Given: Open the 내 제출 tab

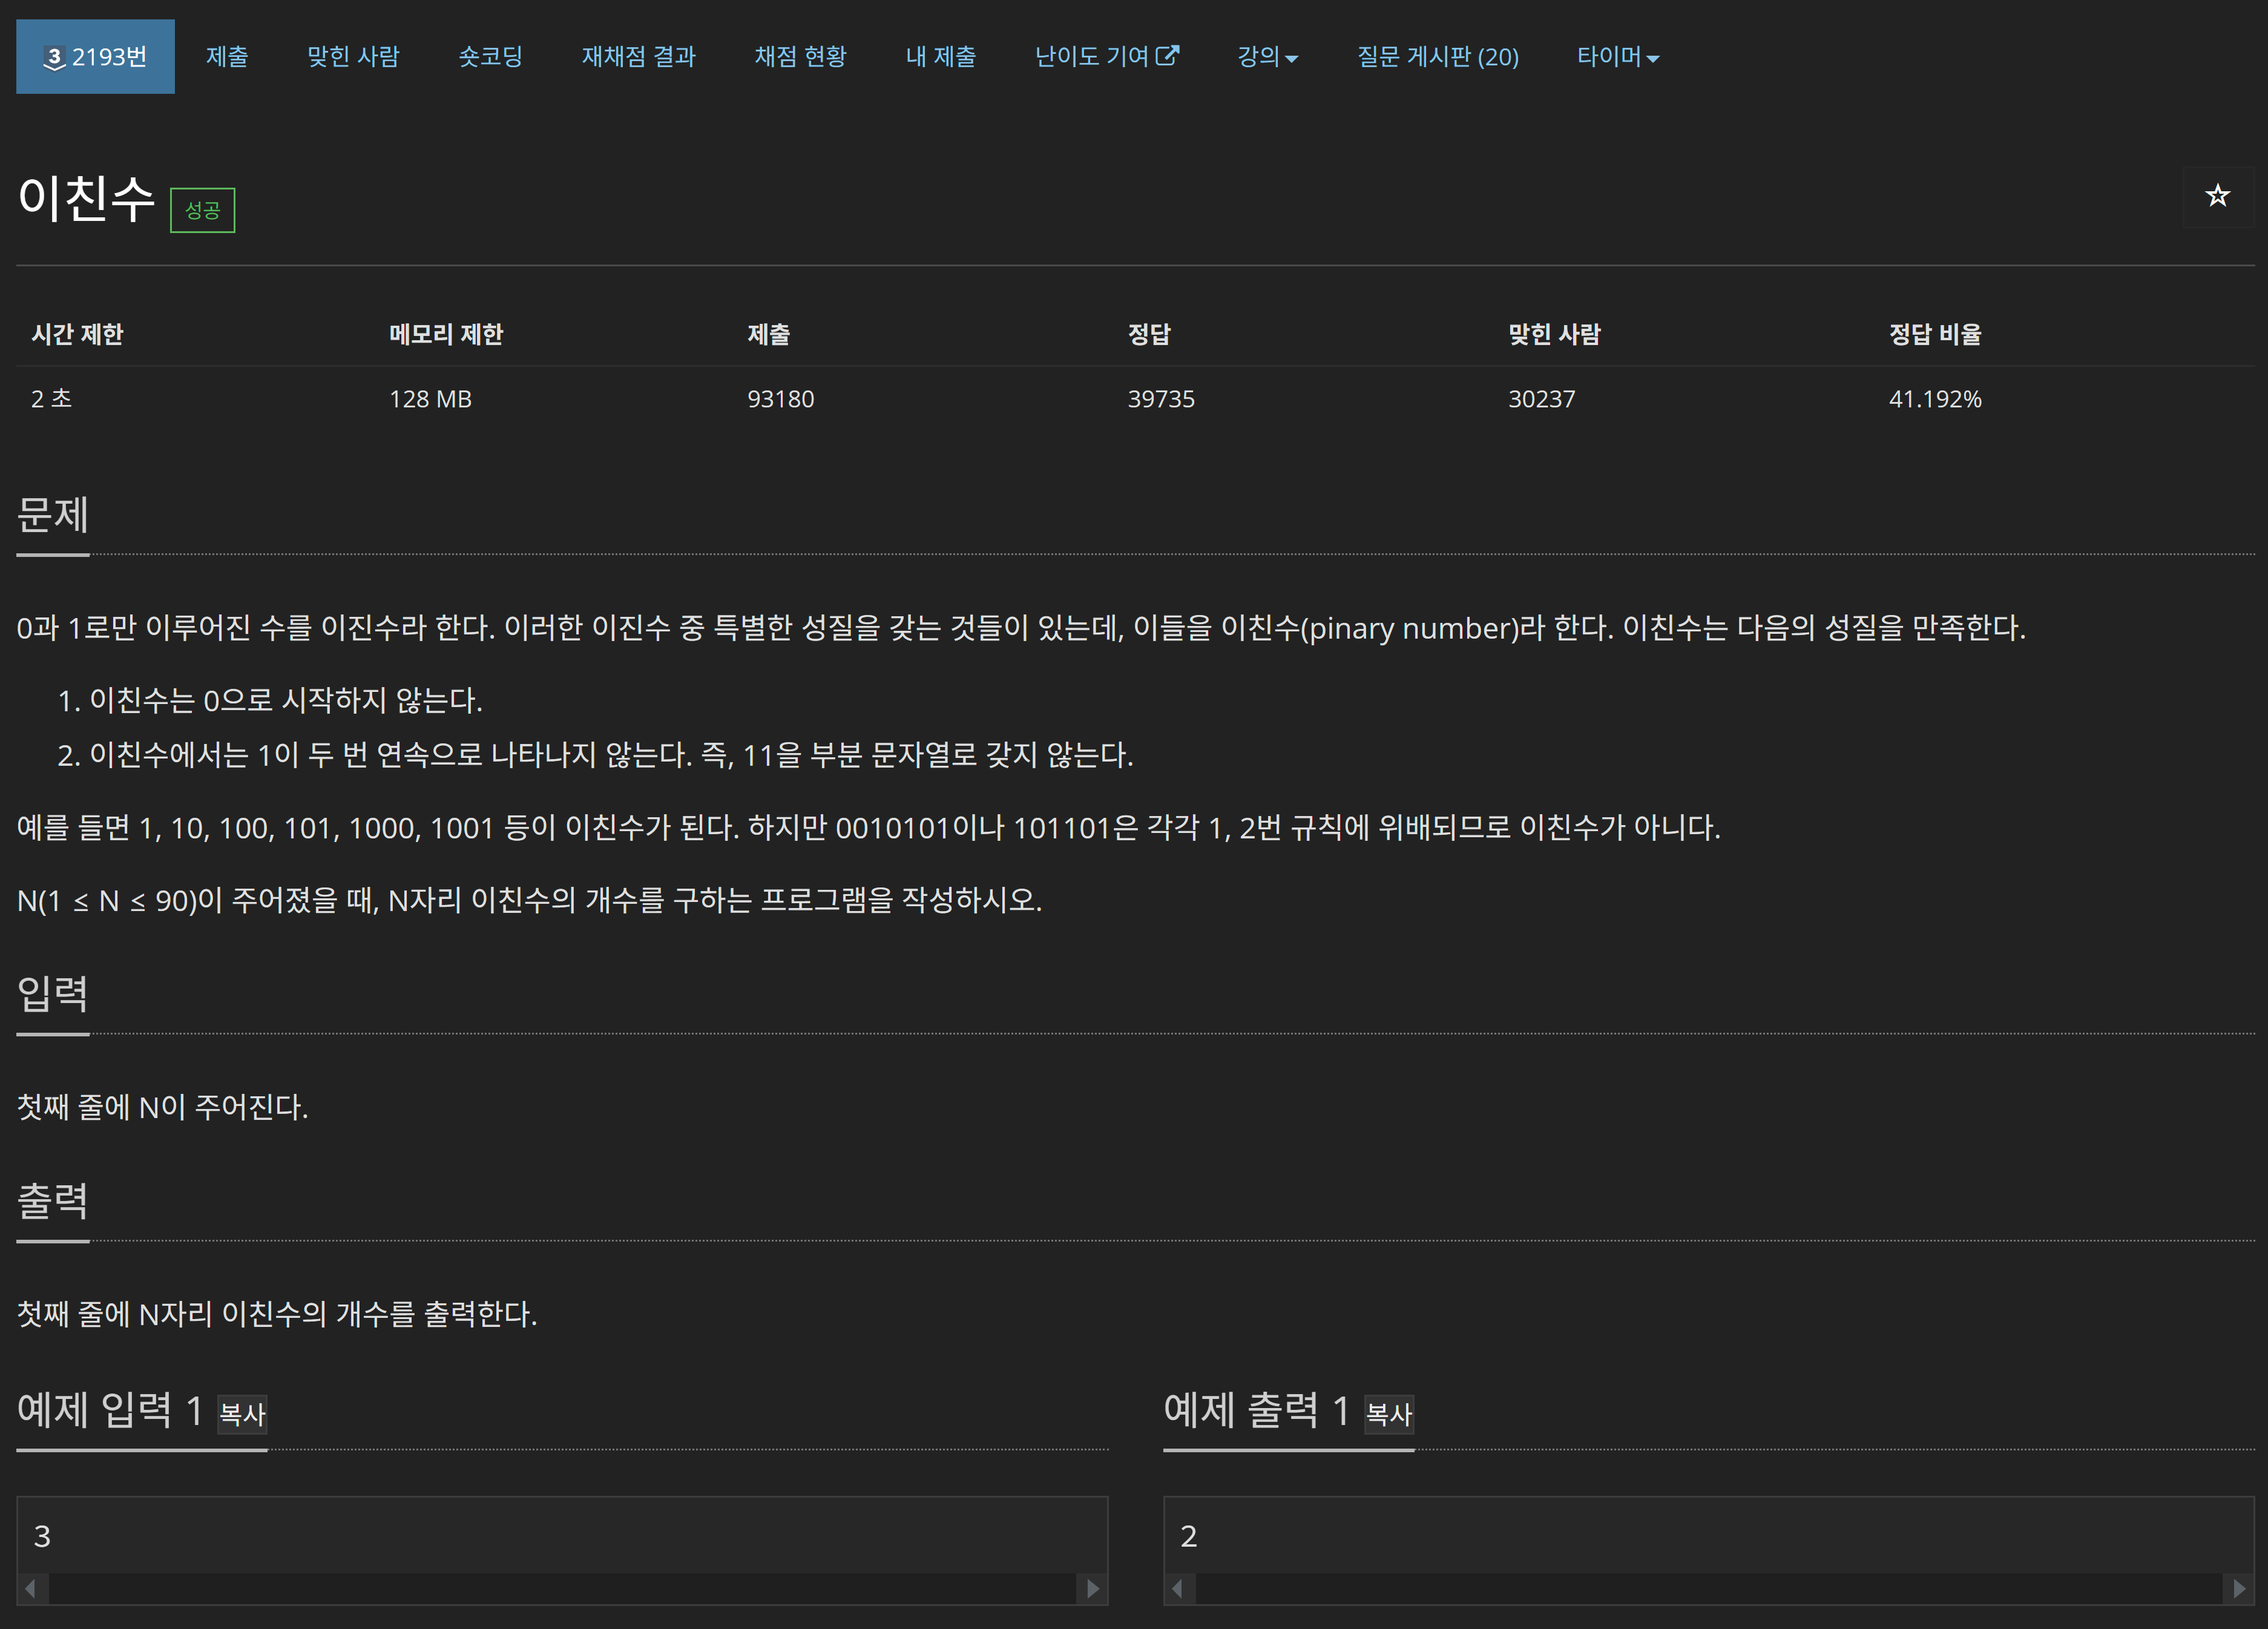Looking at the screenshot, I should 940,57.
